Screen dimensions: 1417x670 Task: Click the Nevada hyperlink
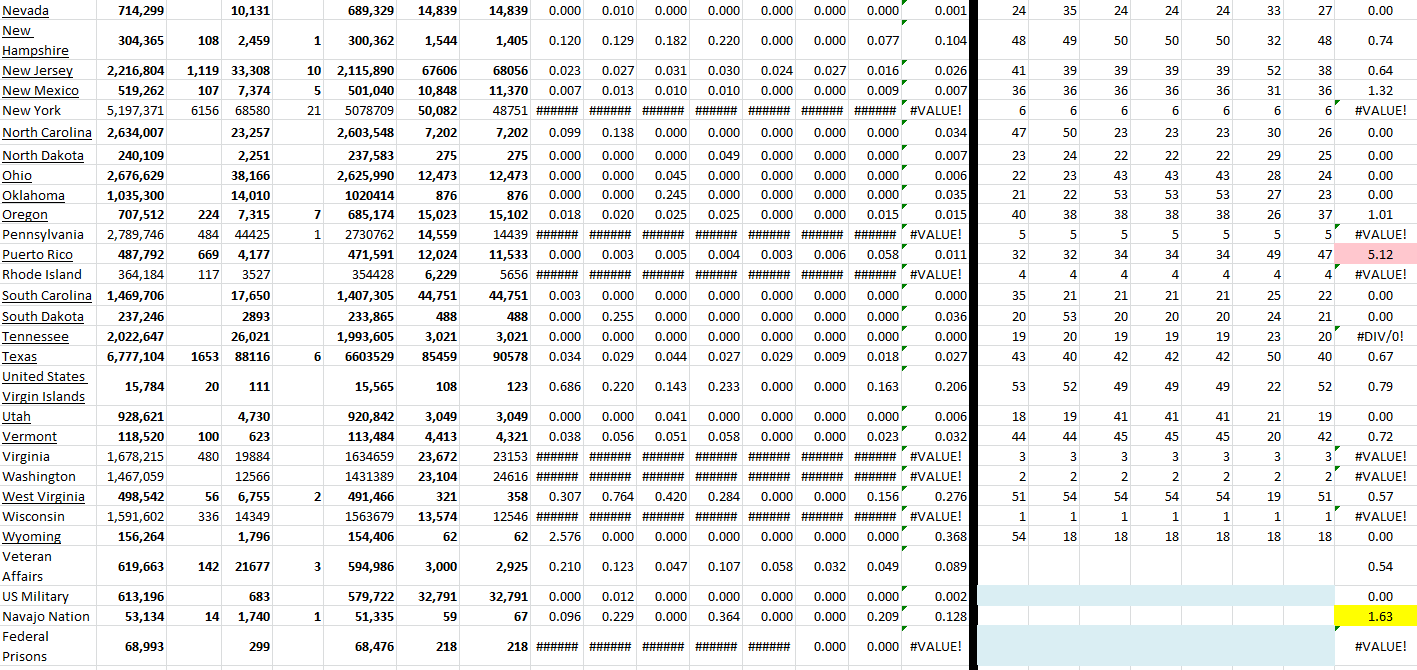click(24, 10)
